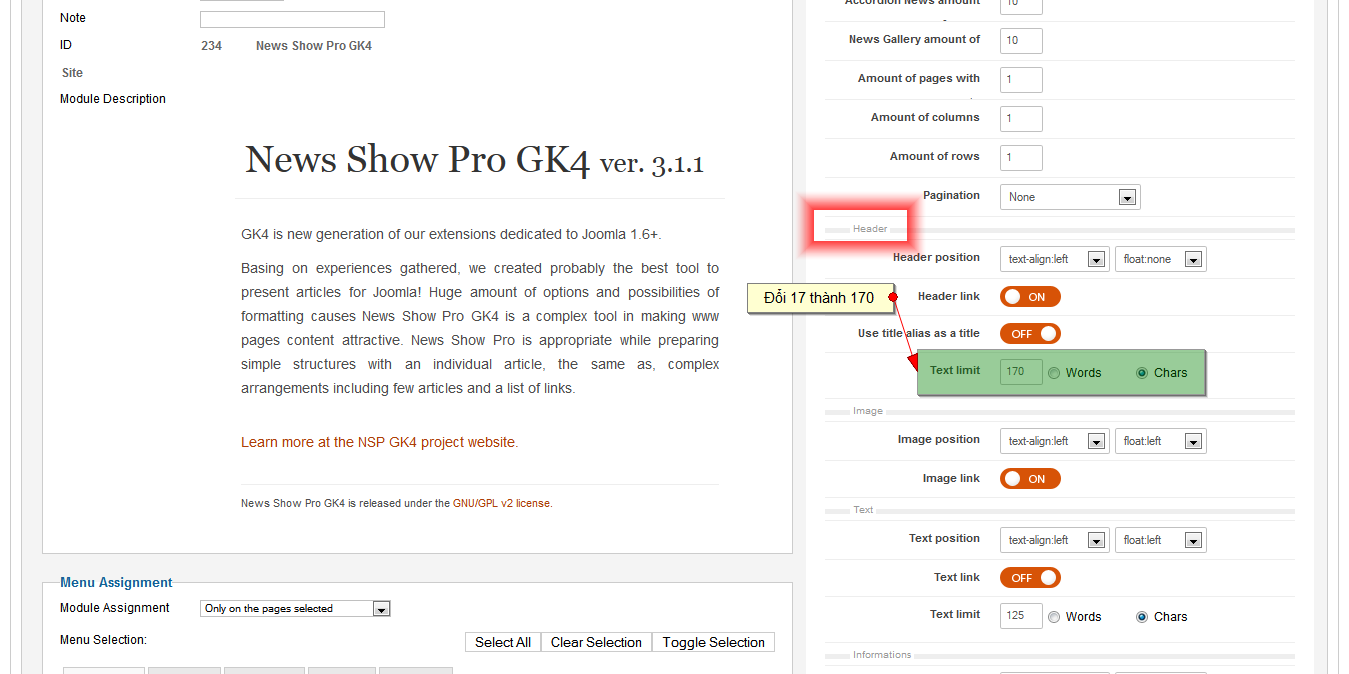Screen dimensions: 1349x674
Task: Open Text position float:left dropdown
Action: pyautogui.click(x=1160, y=540)
